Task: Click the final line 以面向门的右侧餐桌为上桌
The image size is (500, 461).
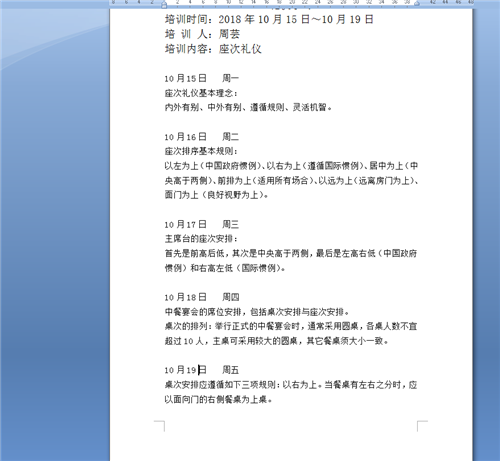Action: click(218, 399)
